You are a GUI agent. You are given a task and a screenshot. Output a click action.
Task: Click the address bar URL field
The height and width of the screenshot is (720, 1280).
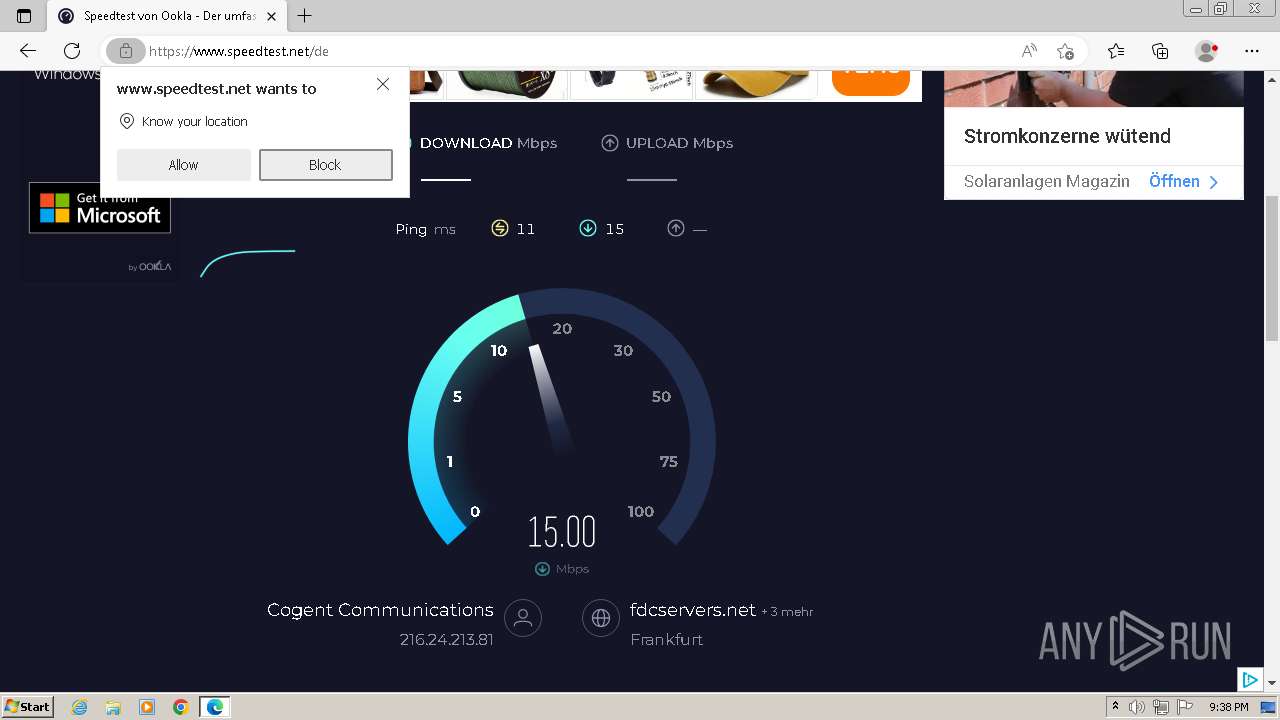[x=580, y=51]
